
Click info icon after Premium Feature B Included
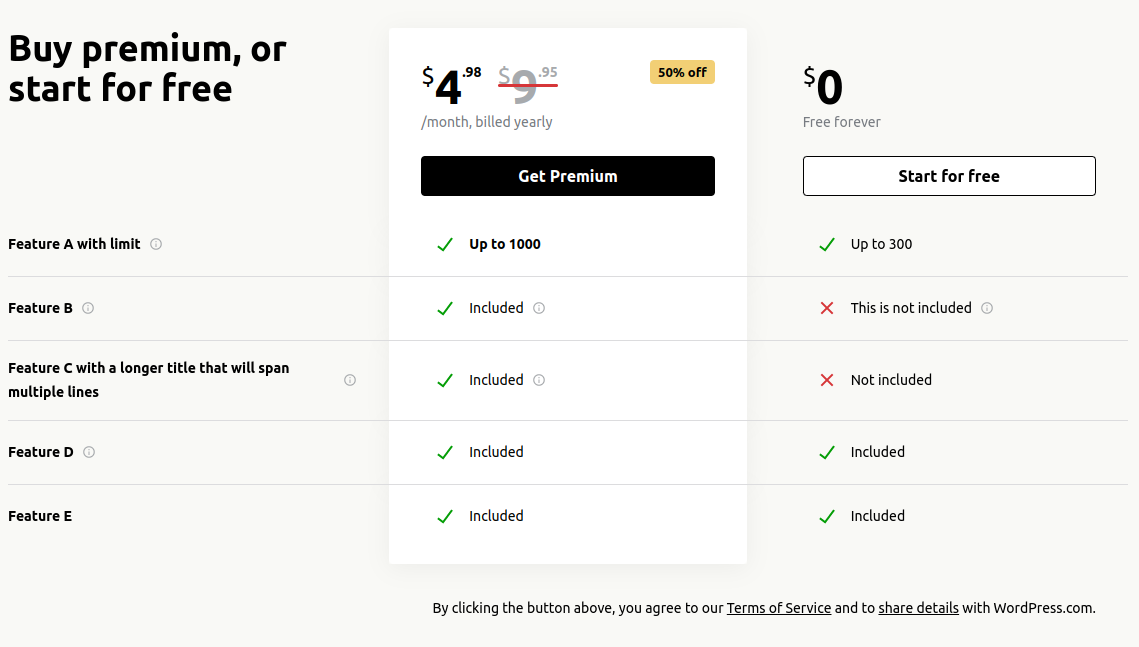click(539, 308)
